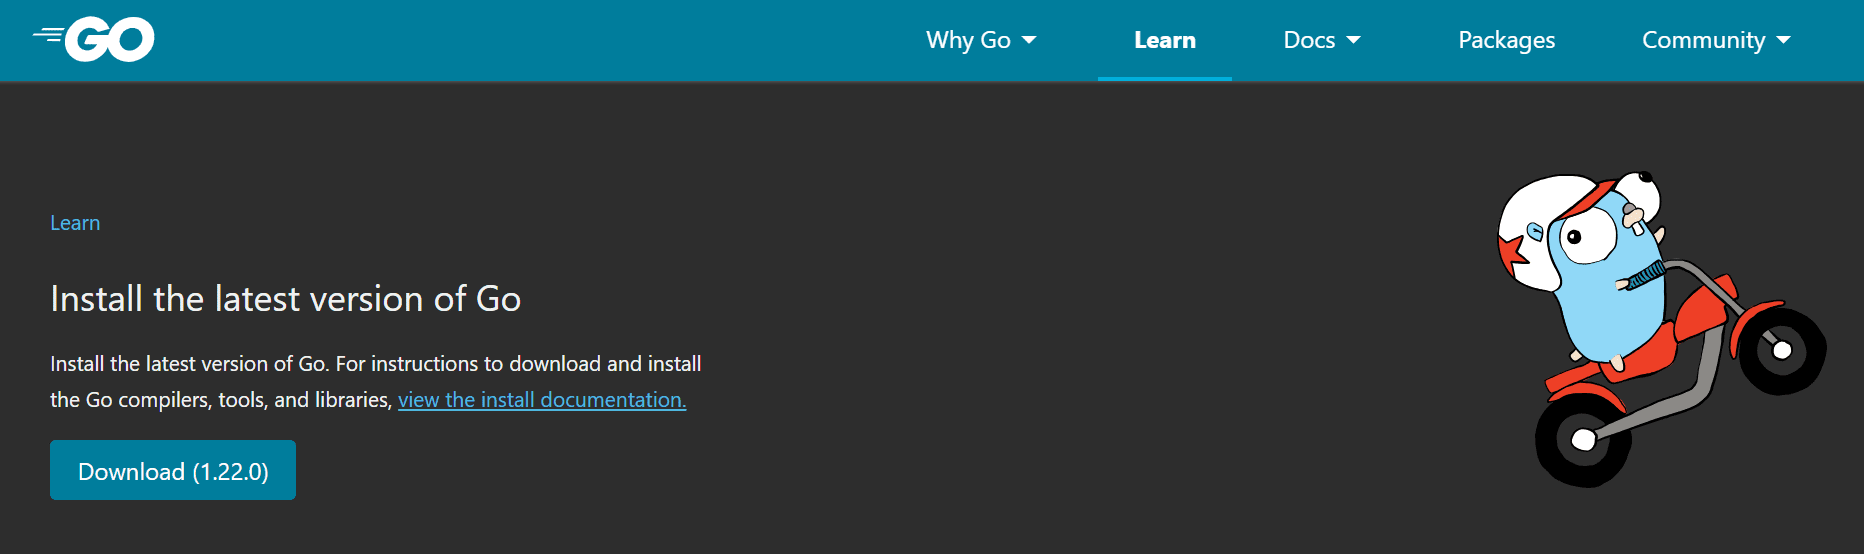Viewport: 1864px width, 554px height.
Task: Select the Learn navigation tab
Action: click(1165, 40)
